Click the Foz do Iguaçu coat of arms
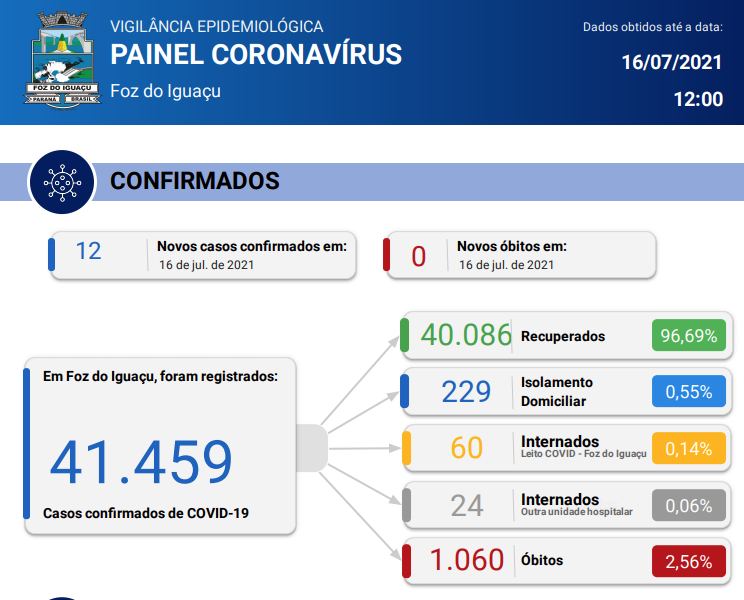Image resolution: width=744 pixels, height=600 pixels. tap(62, 60)
